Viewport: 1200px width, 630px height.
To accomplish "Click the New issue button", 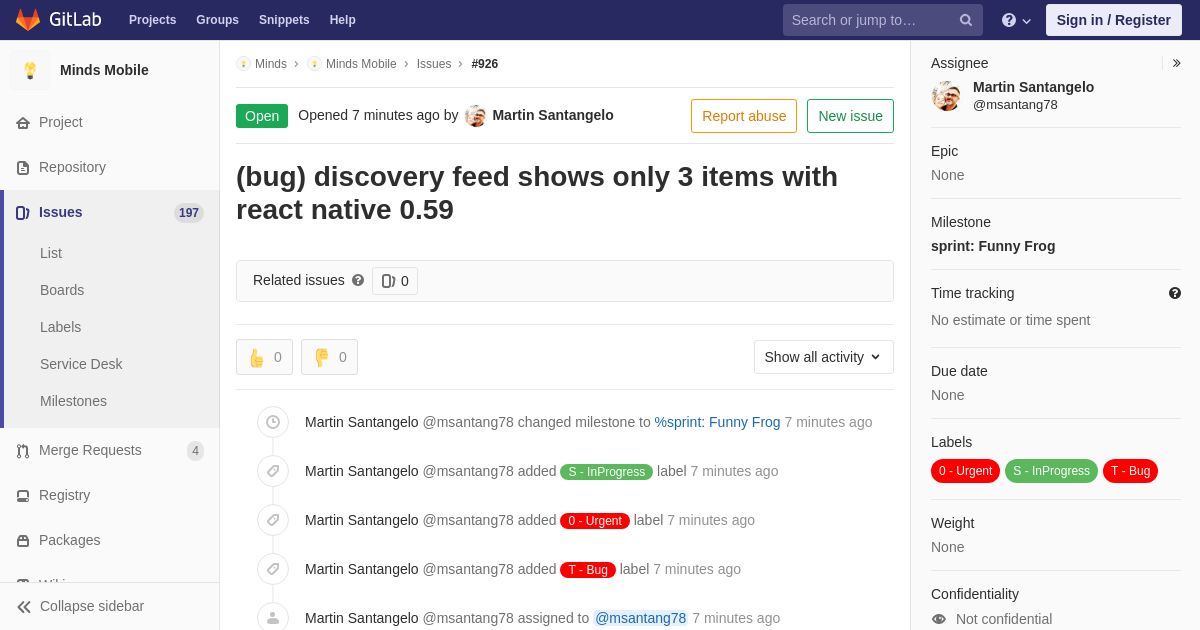I will [850, 116].
